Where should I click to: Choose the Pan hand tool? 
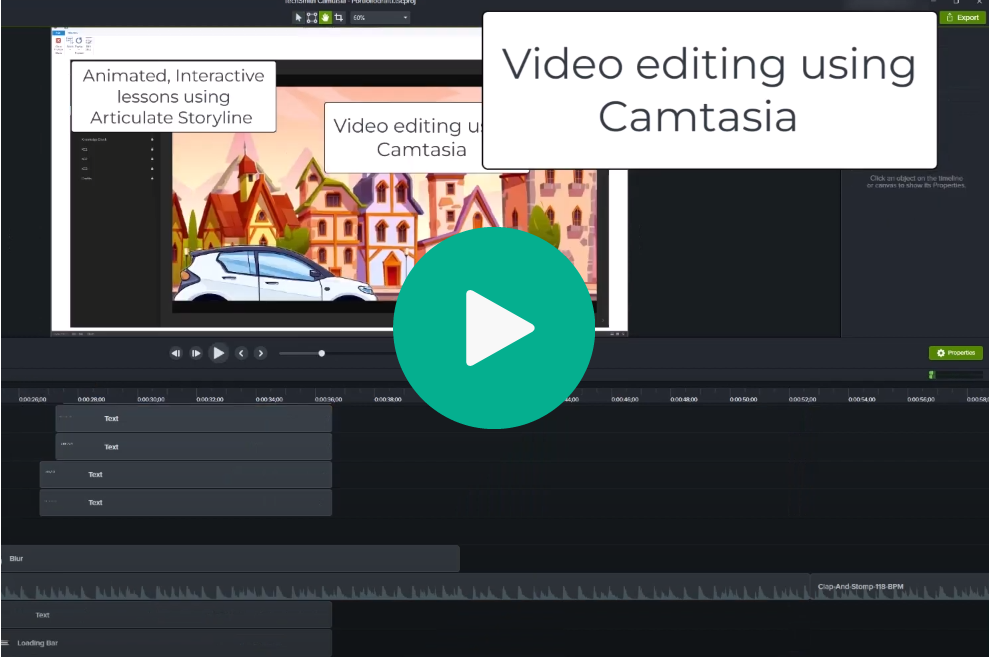325,18
